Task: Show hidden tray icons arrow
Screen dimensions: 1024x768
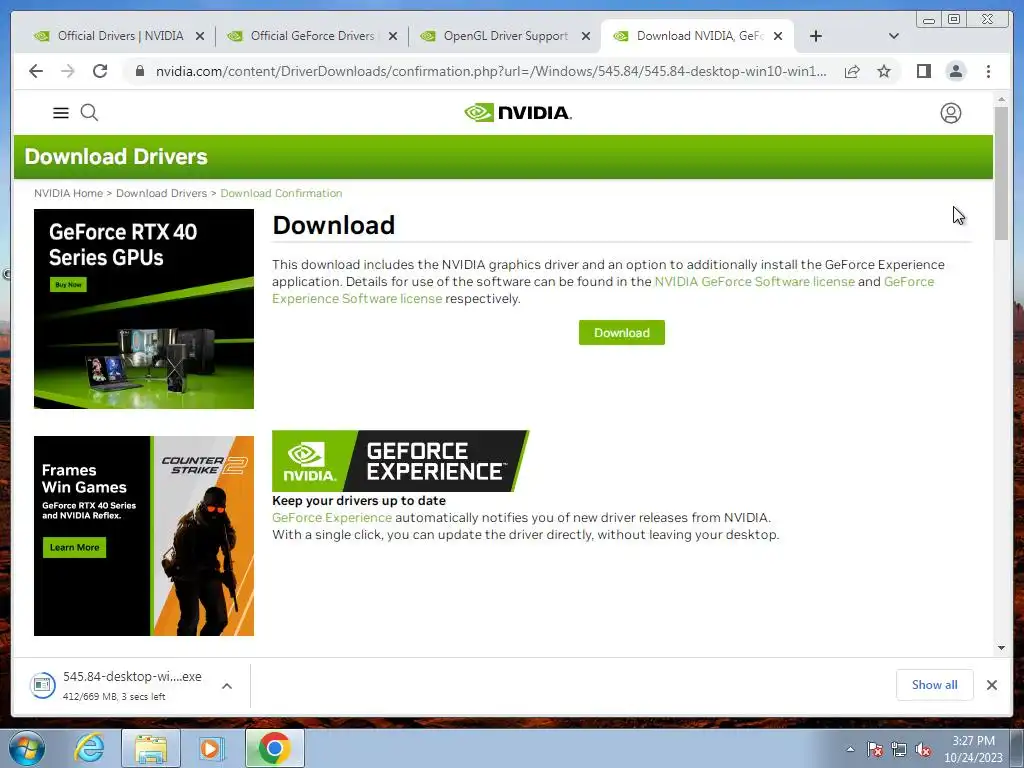Action: 850,750
